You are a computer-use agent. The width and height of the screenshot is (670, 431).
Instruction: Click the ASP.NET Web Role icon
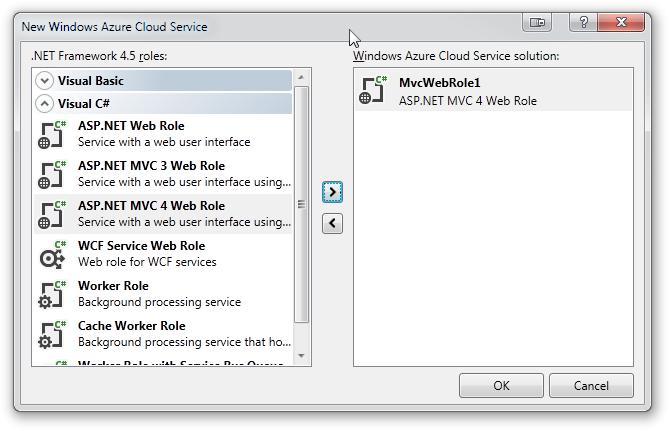(x=52, y=134)
